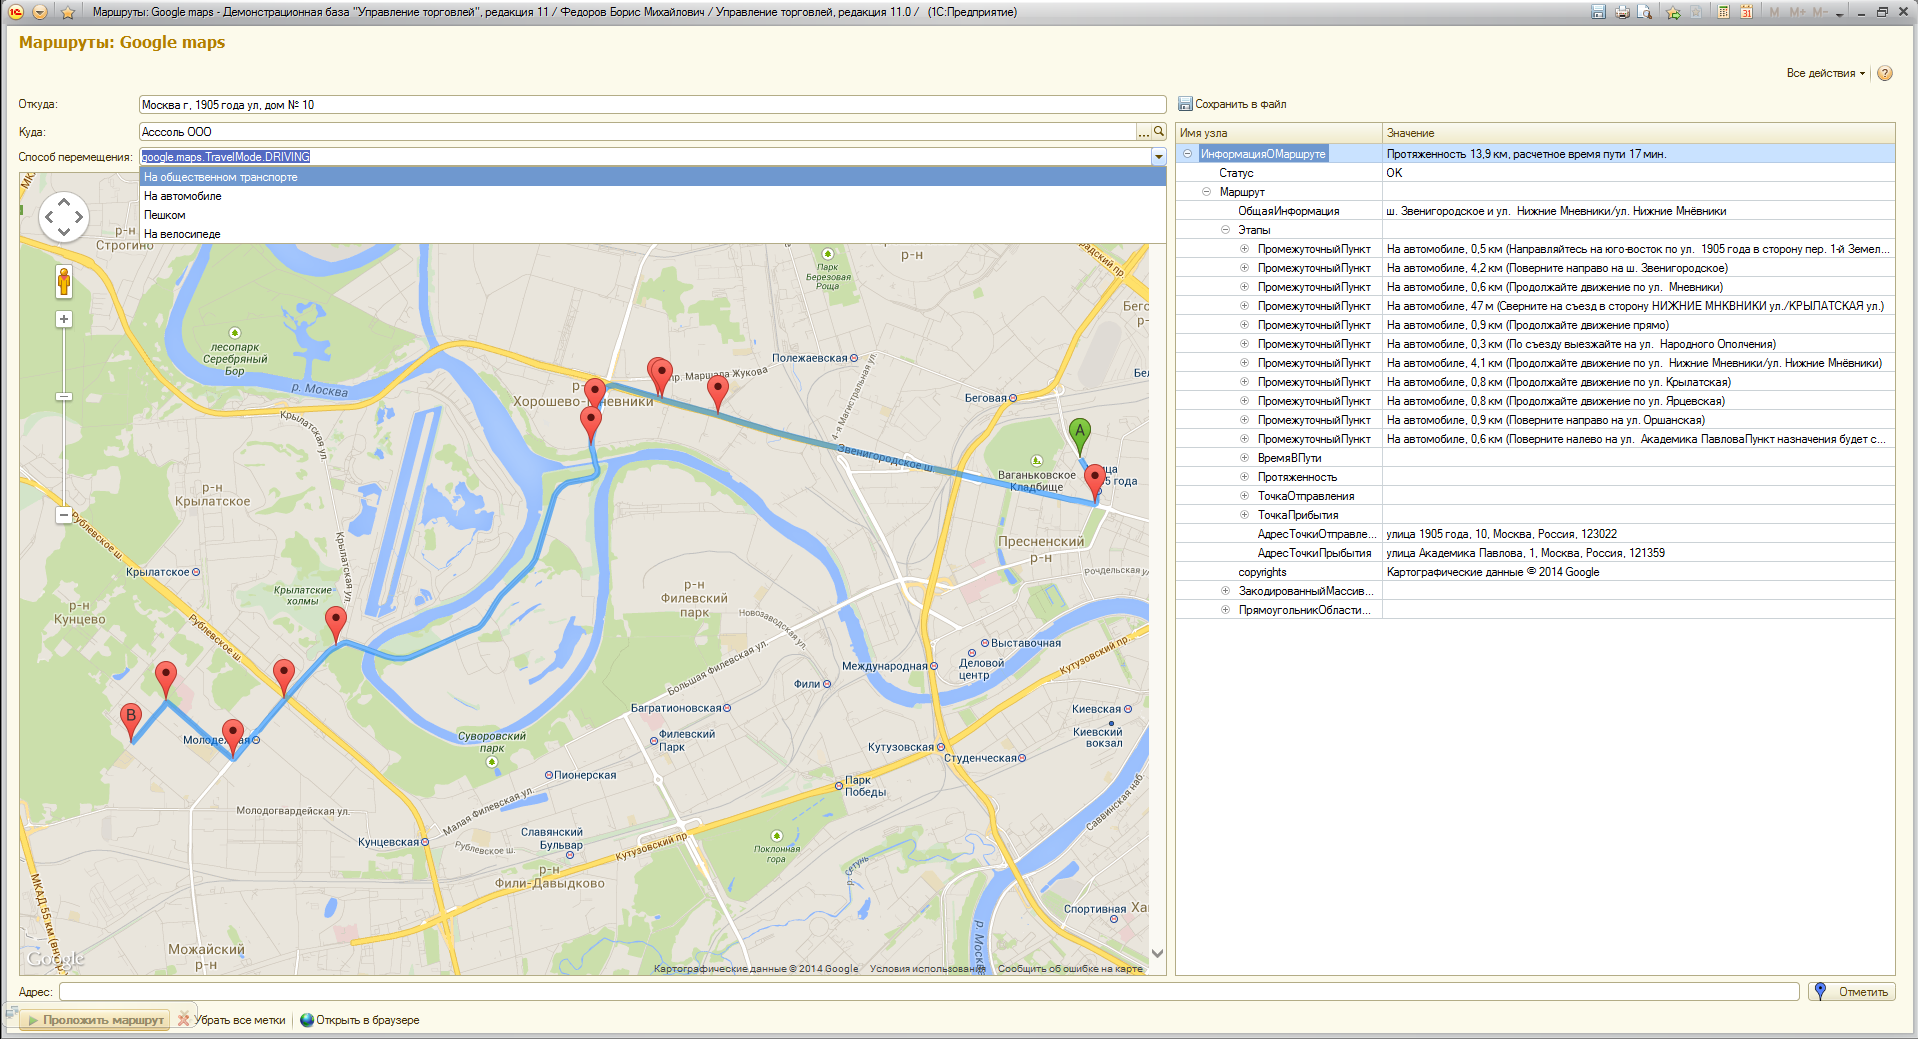Open the calculator icon in the title bar
Image resolution: width=1918 pixels, height=1039 pixels.
pos(1724,12)
